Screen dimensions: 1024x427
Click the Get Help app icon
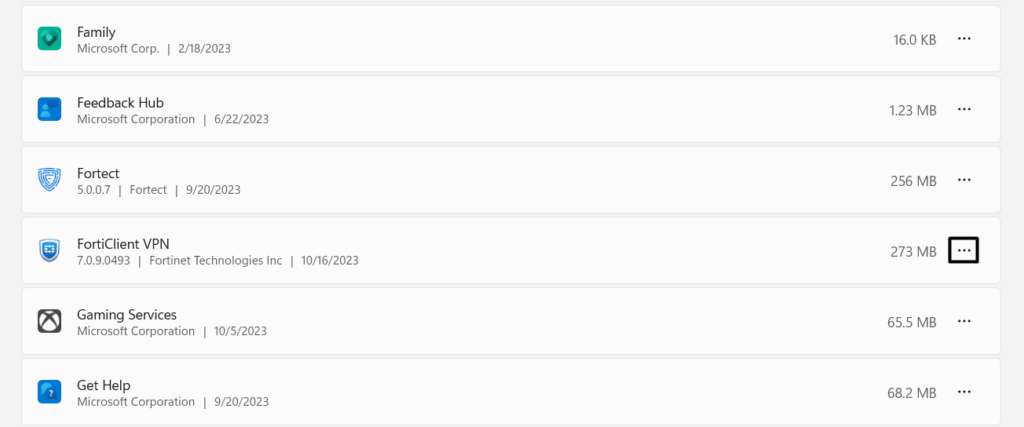click(x=50, y=392)
